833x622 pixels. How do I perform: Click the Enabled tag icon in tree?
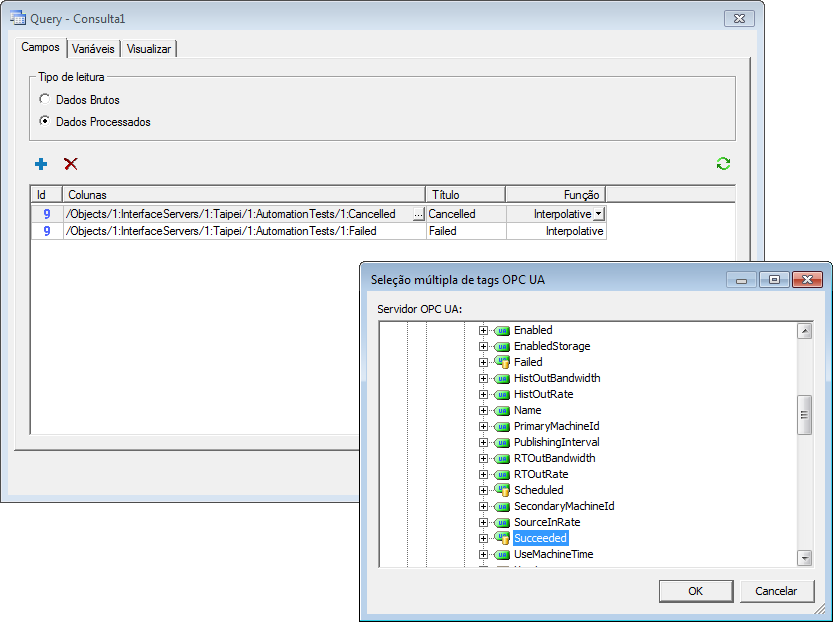coord(503,330)
